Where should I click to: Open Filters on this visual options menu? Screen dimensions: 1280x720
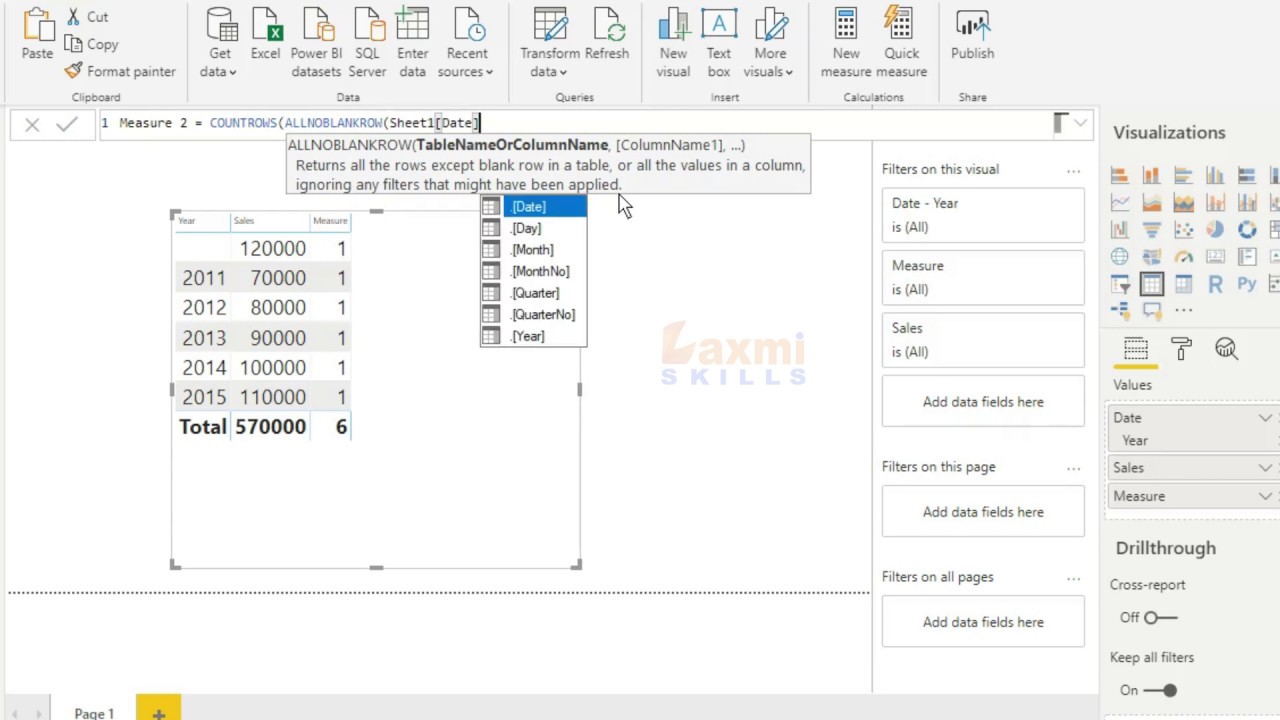click(1073, 170)
